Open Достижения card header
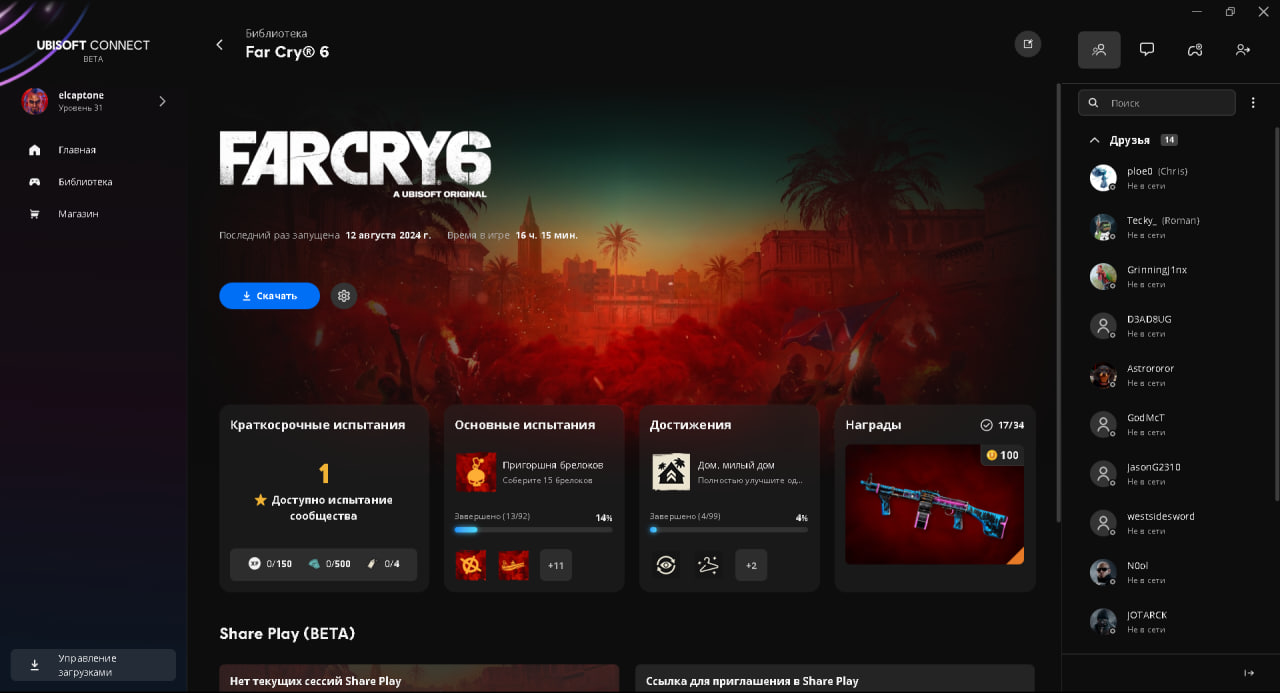This screenshot has height=693, width=1280. (690, 425)
